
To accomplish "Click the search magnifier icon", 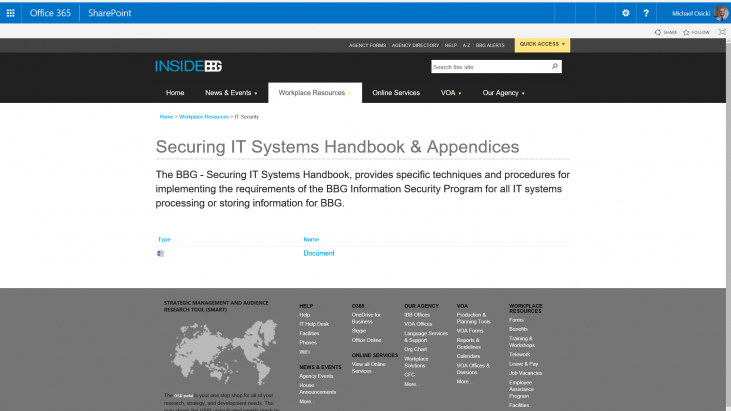I will coord(555,67).
